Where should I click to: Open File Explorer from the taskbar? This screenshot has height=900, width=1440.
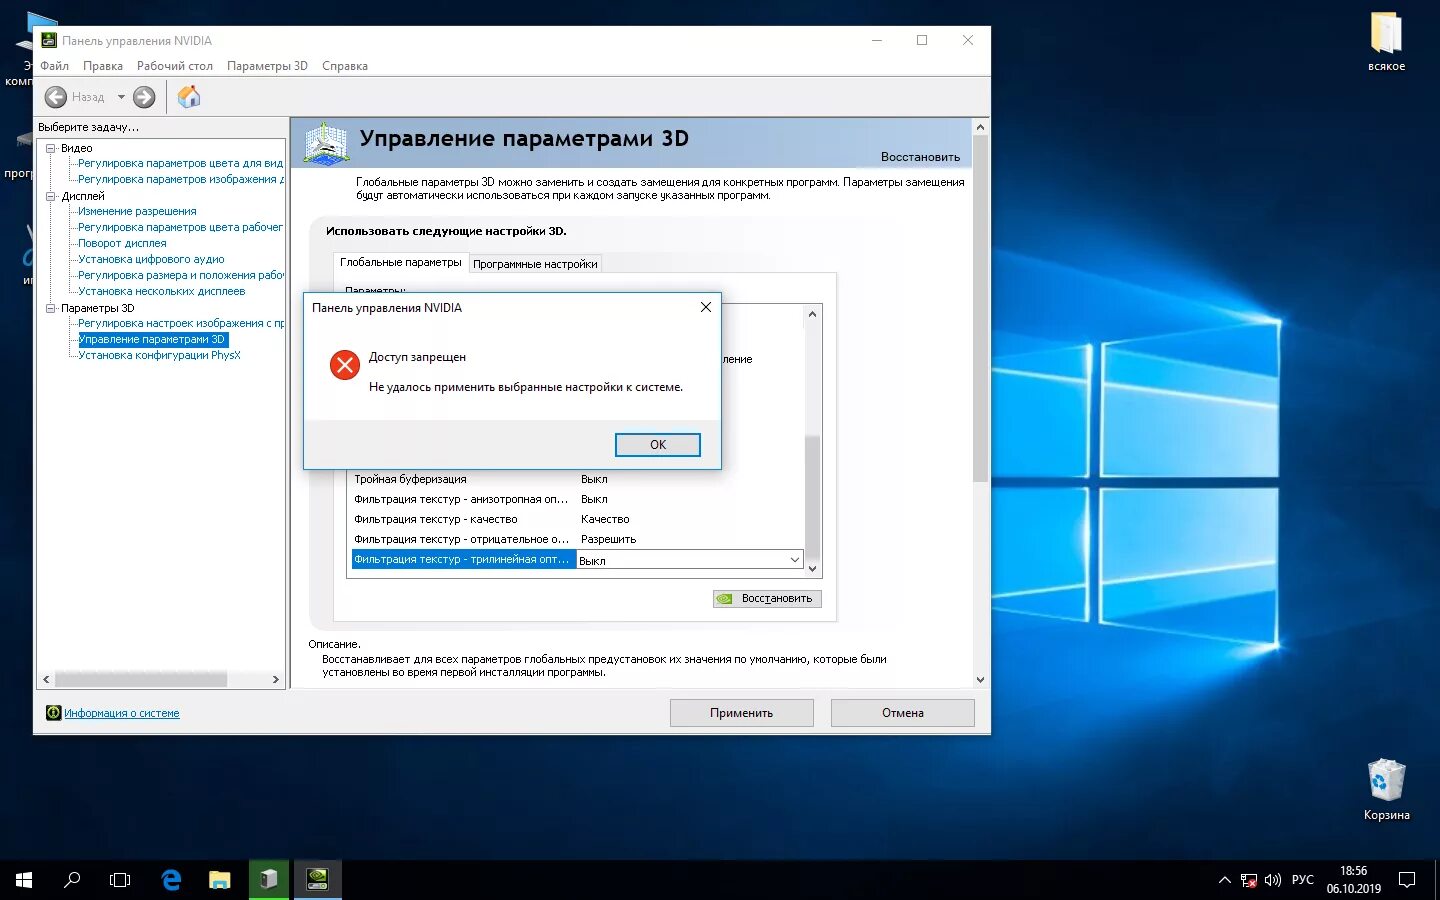(220, 880)
